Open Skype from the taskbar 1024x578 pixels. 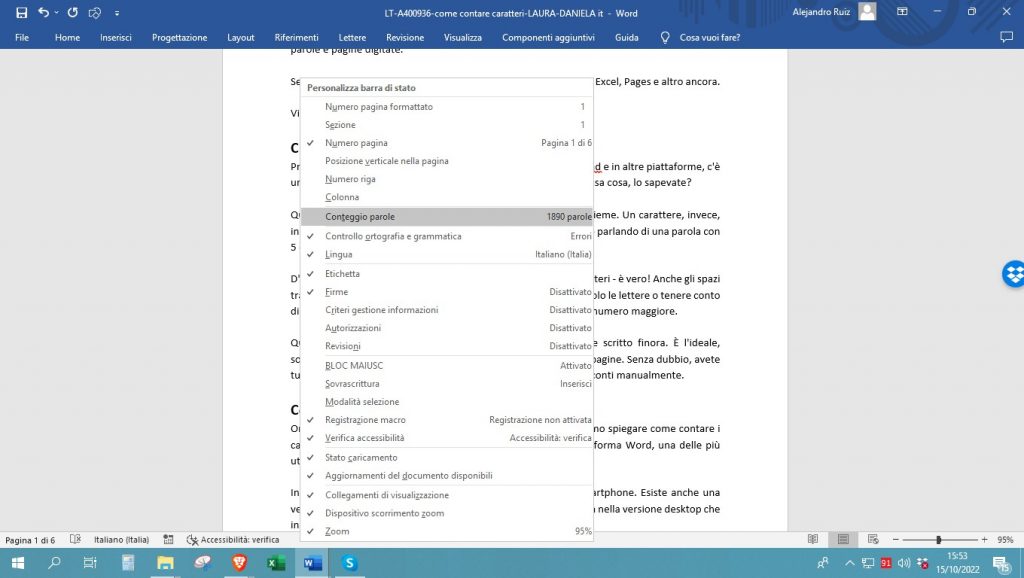coord(349,563)
